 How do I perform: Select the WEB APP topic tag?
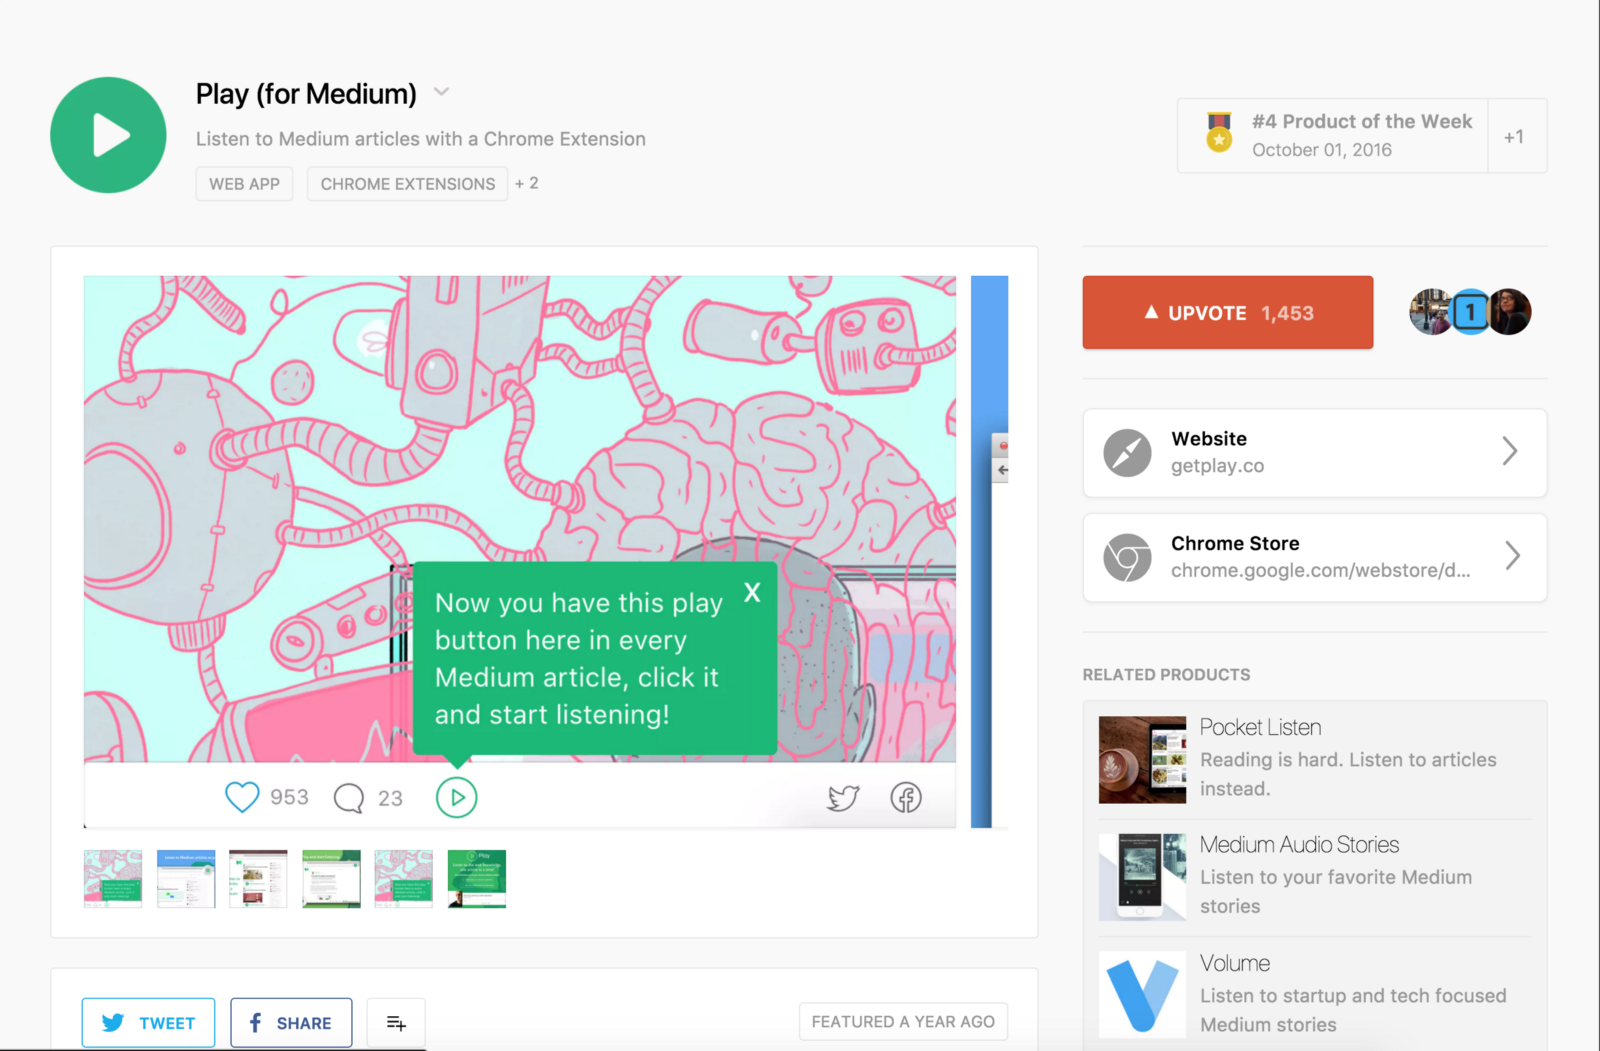coord(244,184)
